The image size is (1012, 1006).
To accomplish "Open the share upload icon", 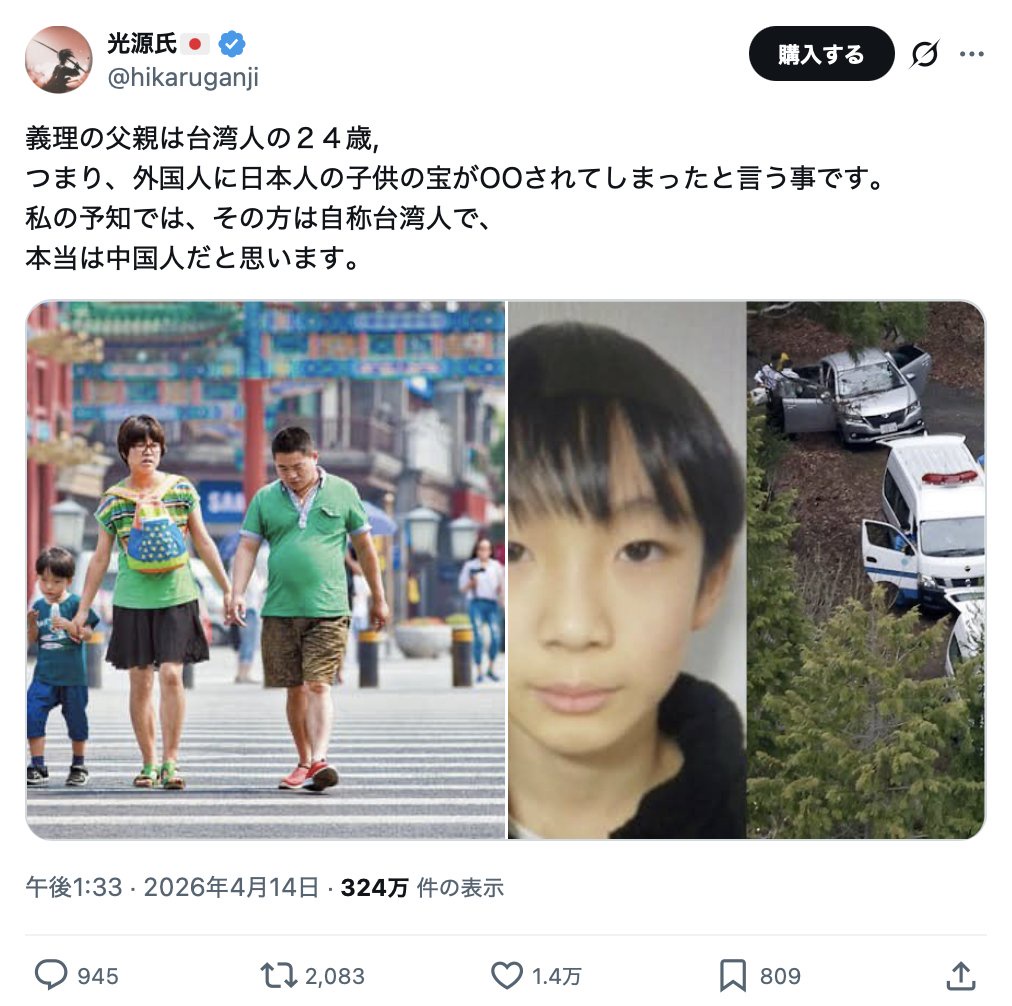I will (960, 975).
